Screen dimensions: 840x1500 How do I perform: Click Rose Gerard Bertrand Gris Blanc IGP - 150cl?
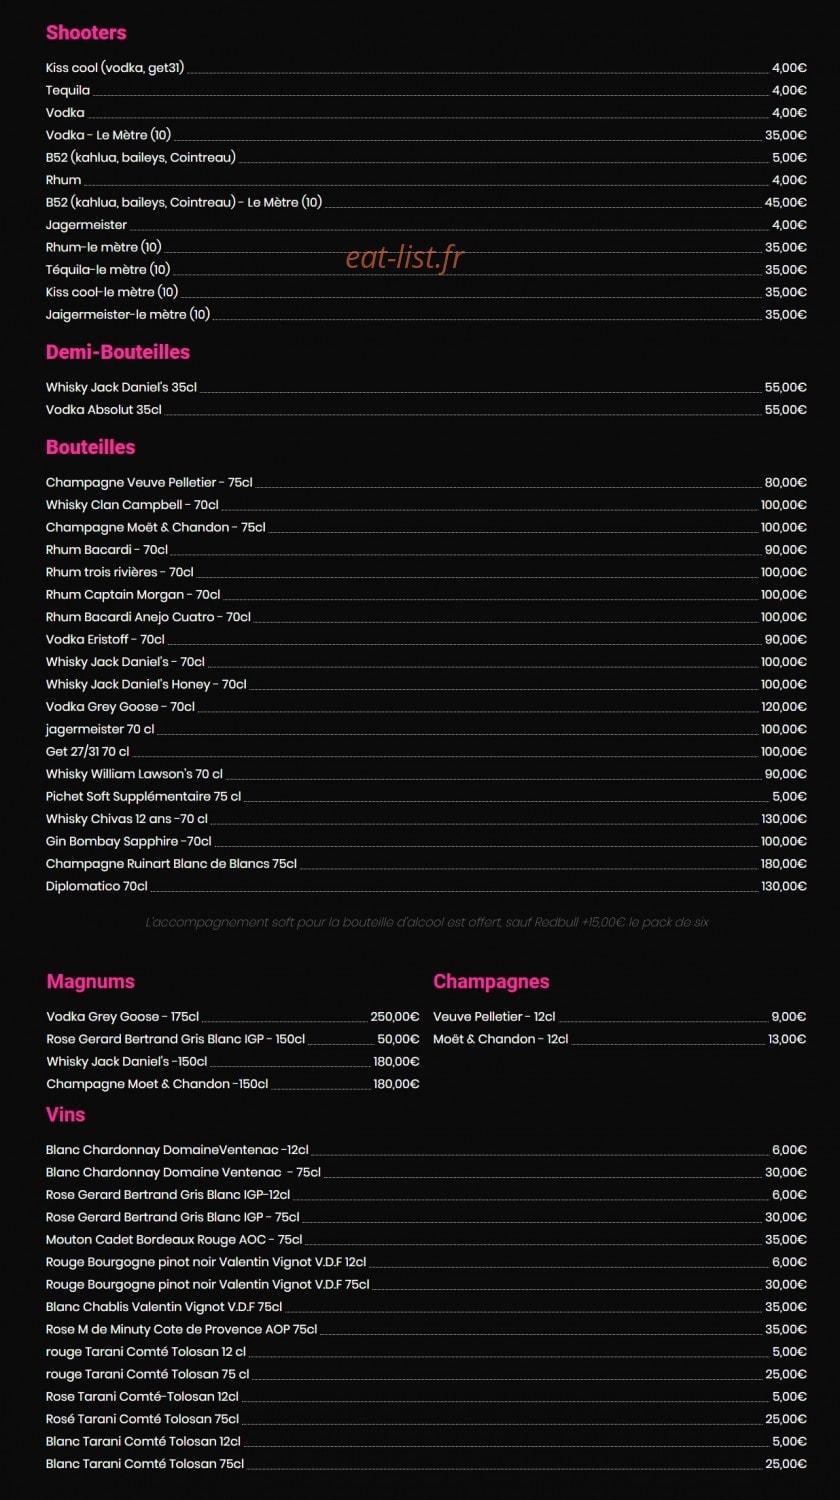(232, 1040)
